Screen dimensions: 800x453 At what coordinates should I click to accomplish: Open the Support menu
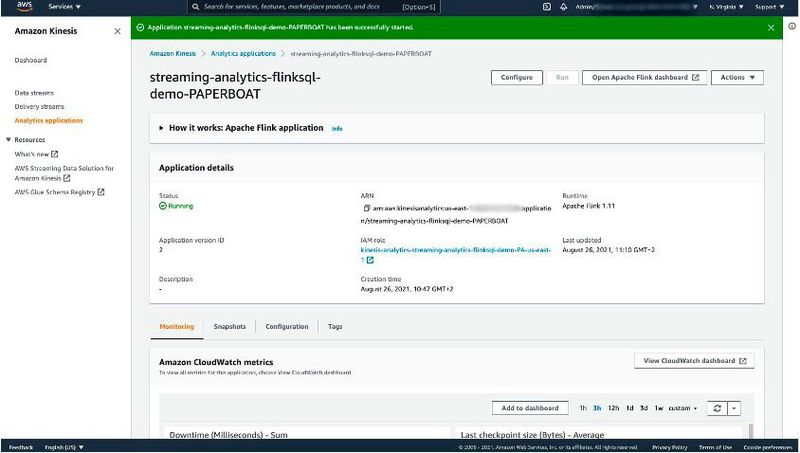(x=769, y=7)
